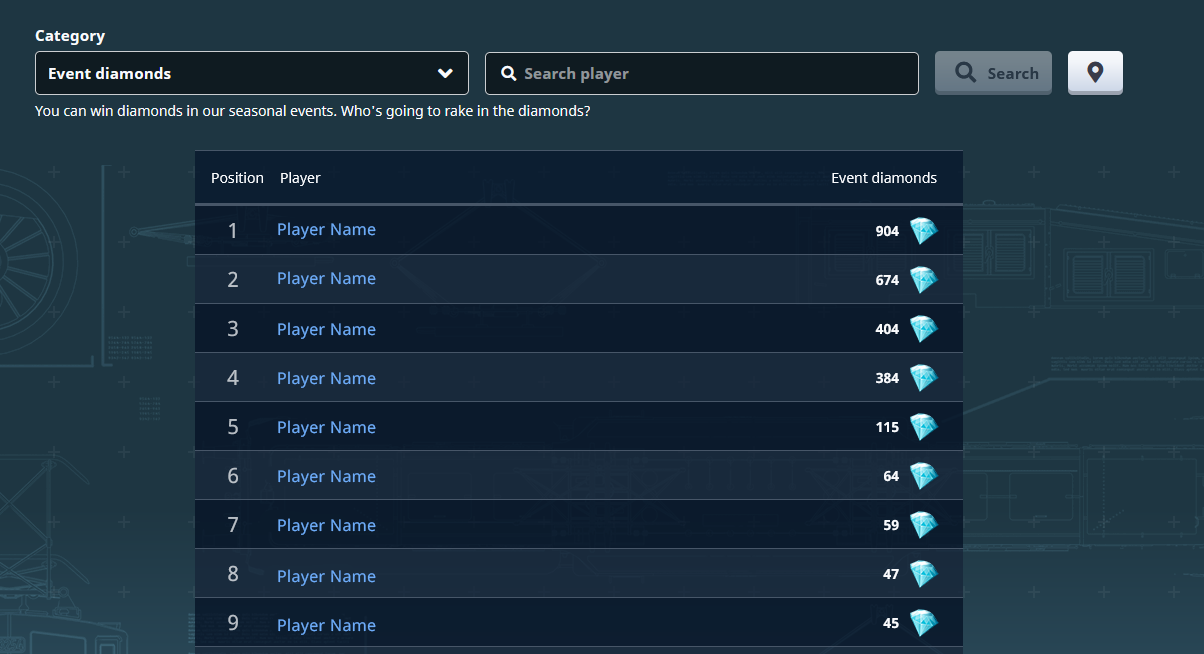Image resolution: width=1204 pixels, height=654 pixels.
Task: Click diamond icon next to 674
Action: pyautogui.click(x=923, y=280)
